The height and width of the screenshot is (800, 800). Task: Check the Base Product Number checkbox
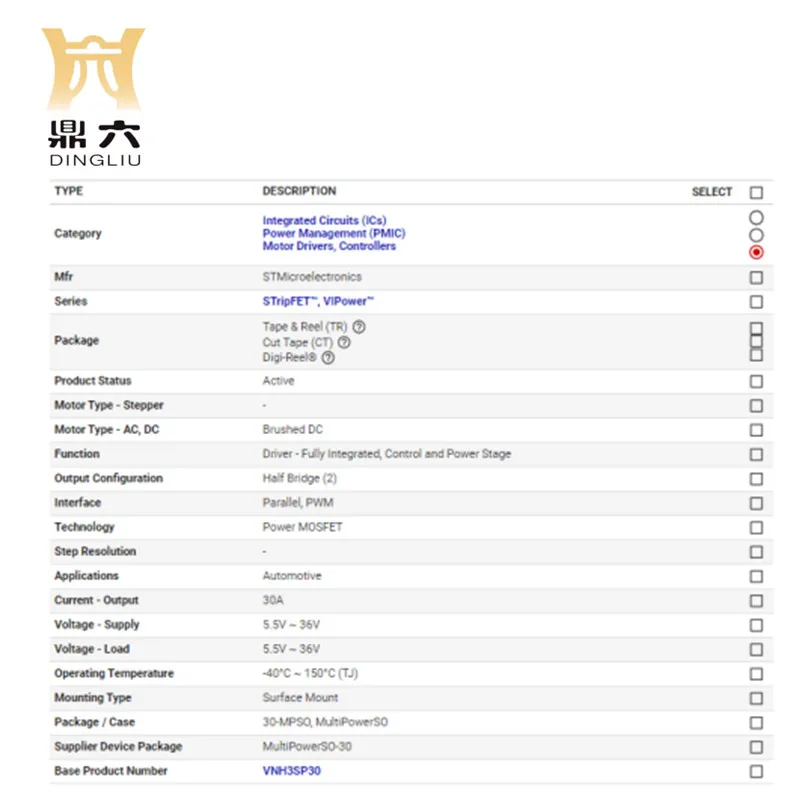coord(756,771)
